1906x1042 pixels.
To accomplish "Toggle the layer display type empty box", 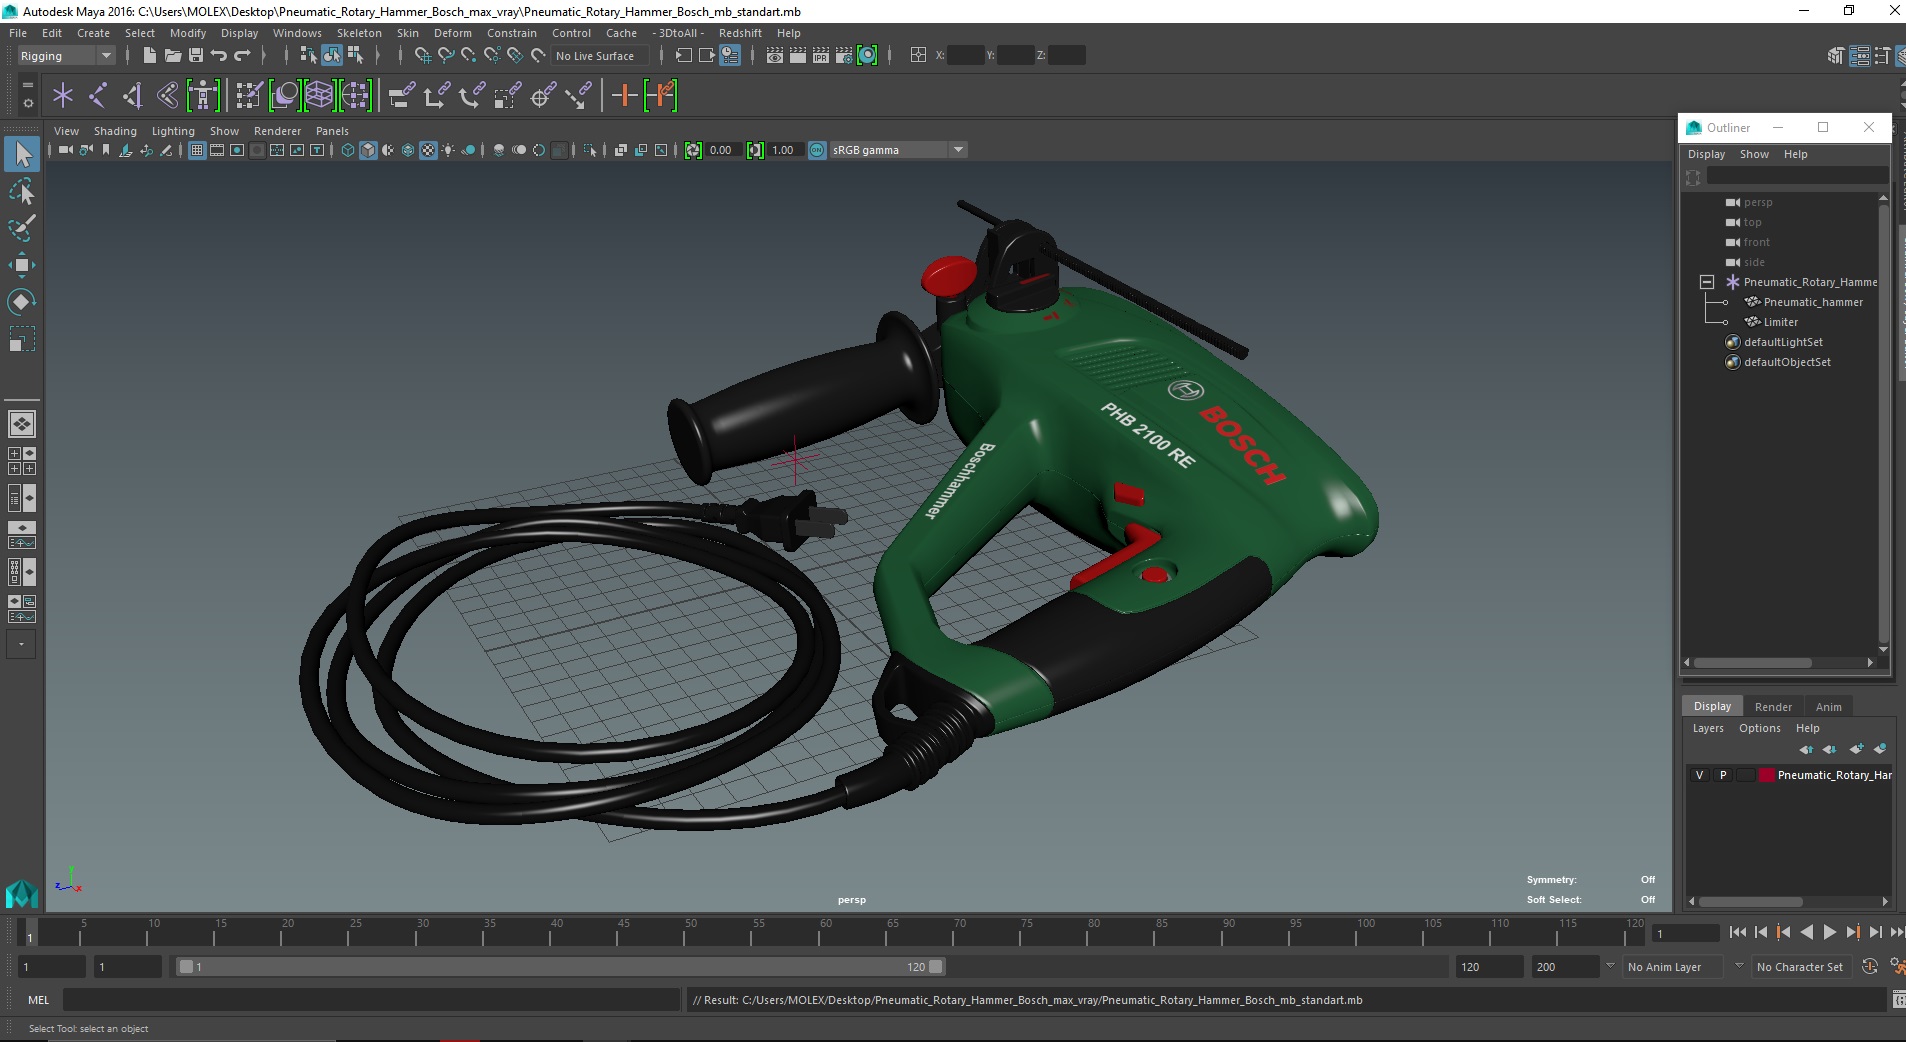I will click(x=1746, y=775).
